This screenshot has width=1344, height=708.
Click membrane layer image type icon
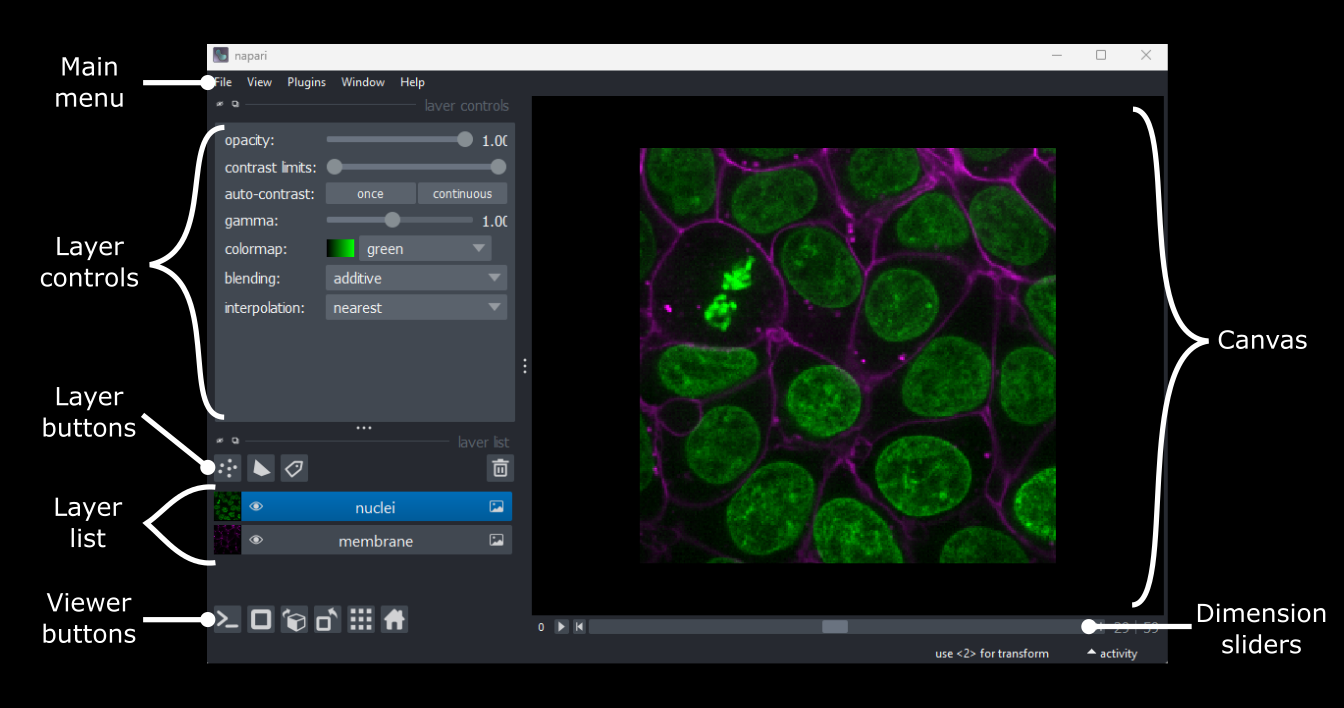[x=497, y=540]
